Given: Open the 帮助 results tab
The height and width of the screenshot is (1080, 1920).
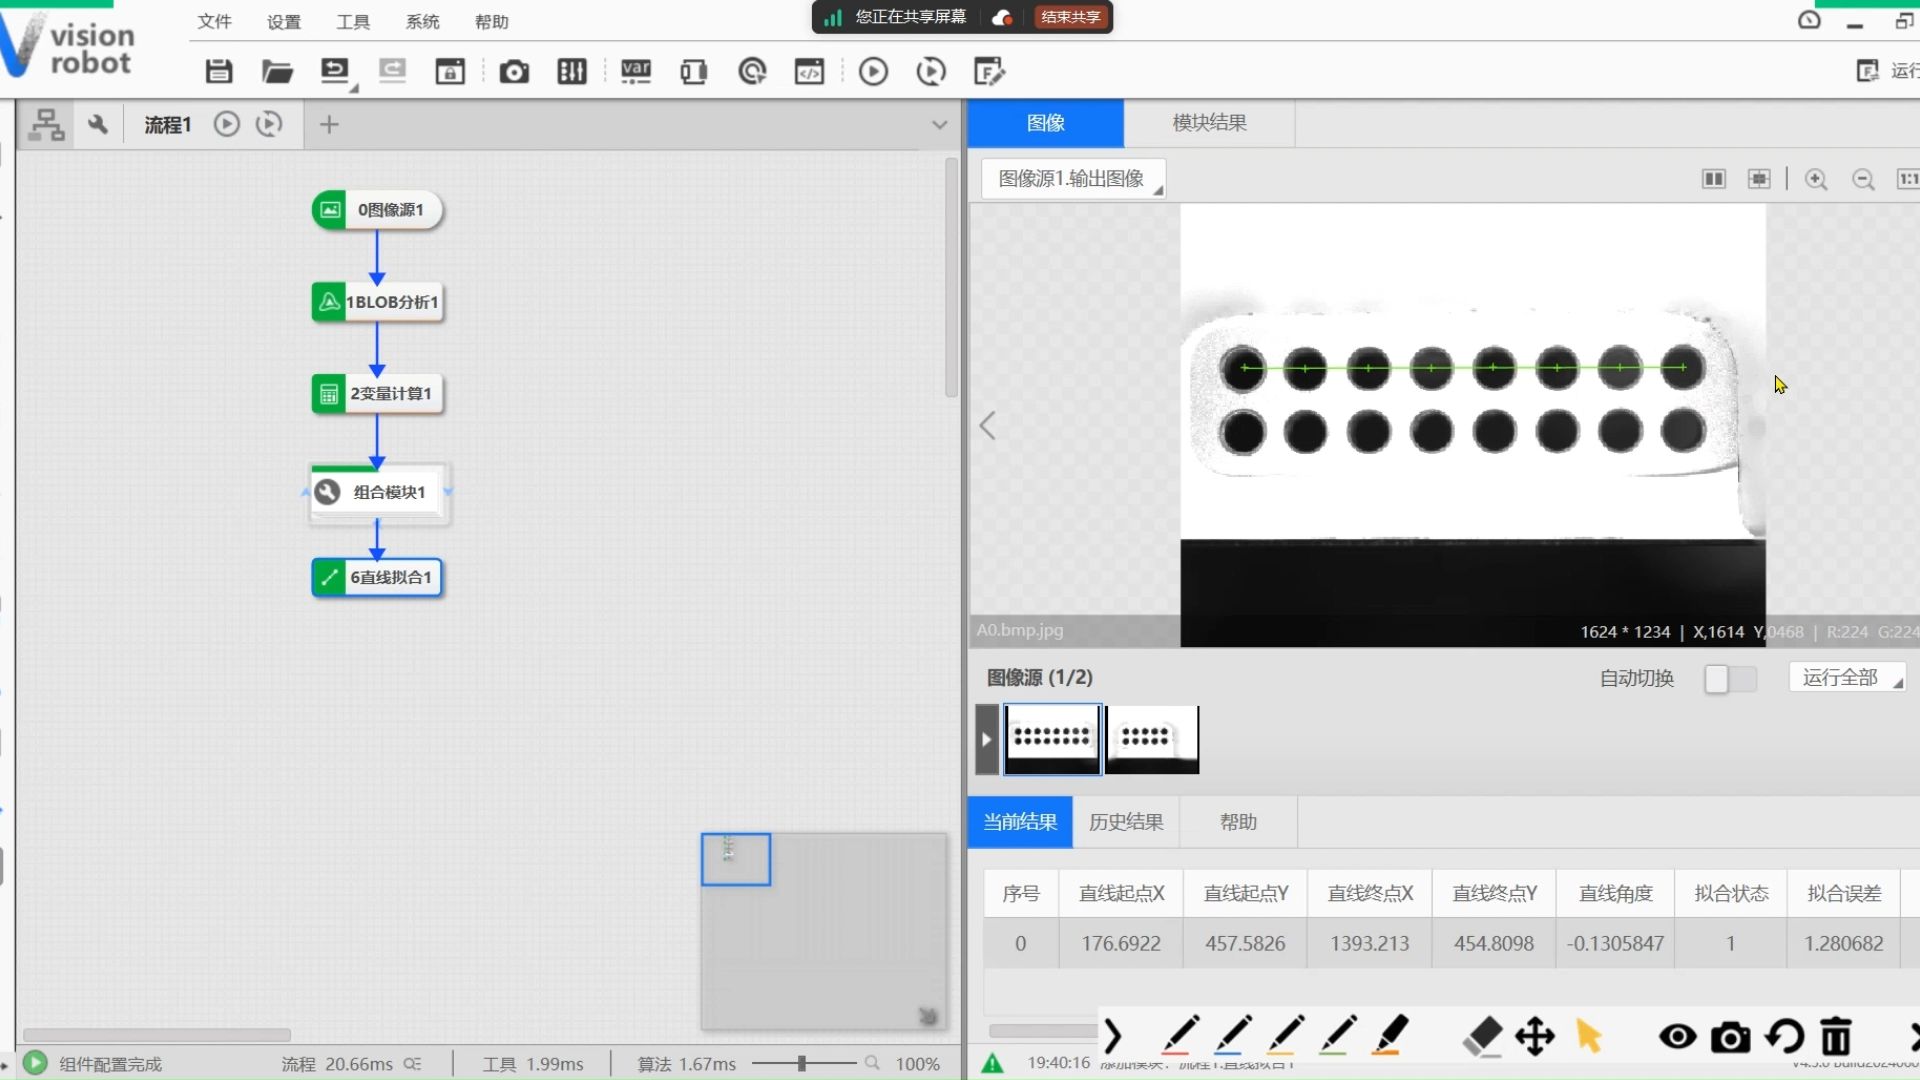Looking at the screenshot, I should [x=1238, y=822].
